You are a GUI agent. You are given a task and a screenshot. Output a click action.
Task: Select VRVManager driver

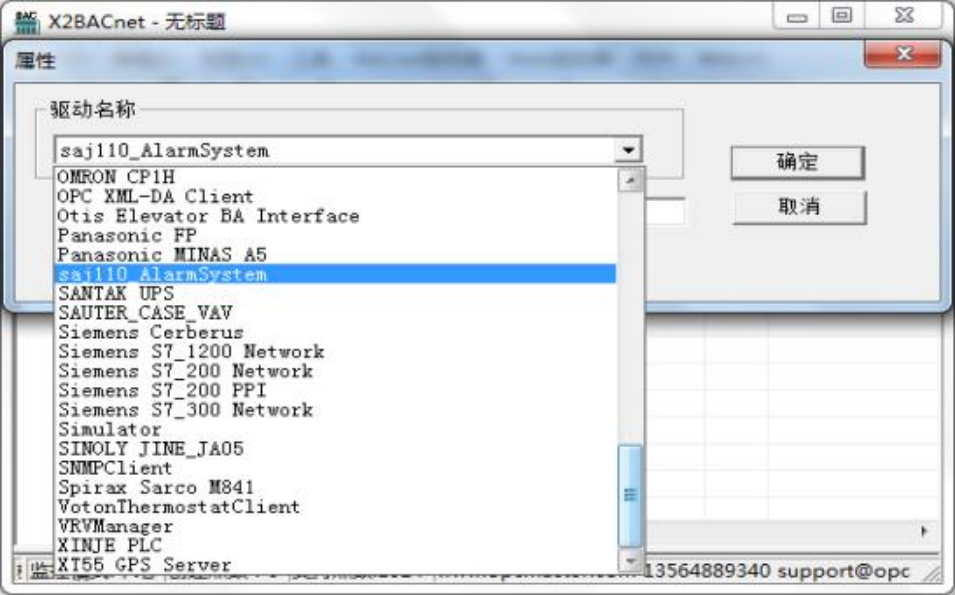336,526
